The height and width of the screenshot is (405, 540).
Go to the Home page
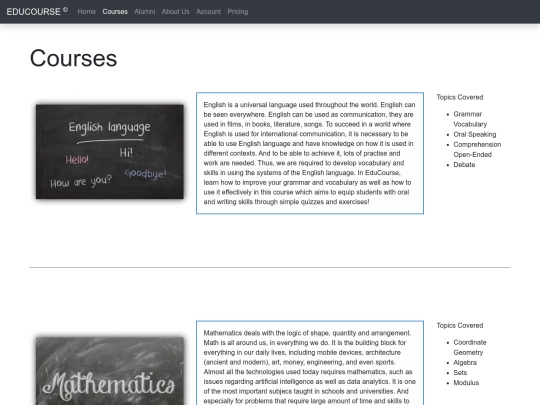point(86,12)
